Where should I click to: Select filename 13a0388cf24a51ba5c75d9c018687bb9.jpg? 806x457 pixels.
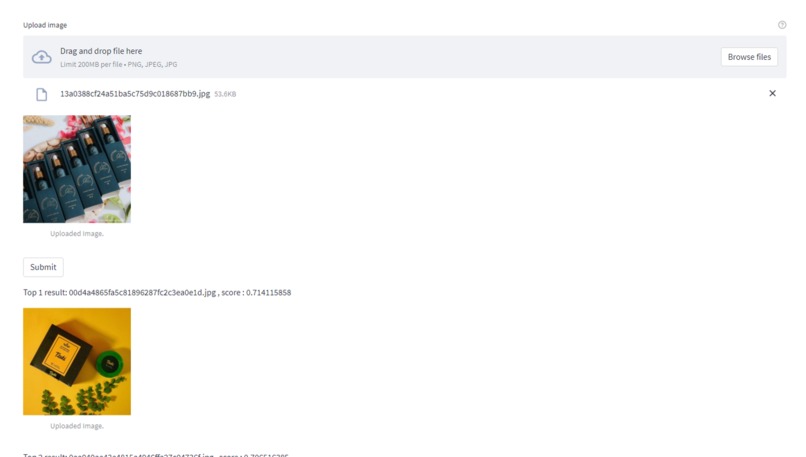click(x=135, y=94)
